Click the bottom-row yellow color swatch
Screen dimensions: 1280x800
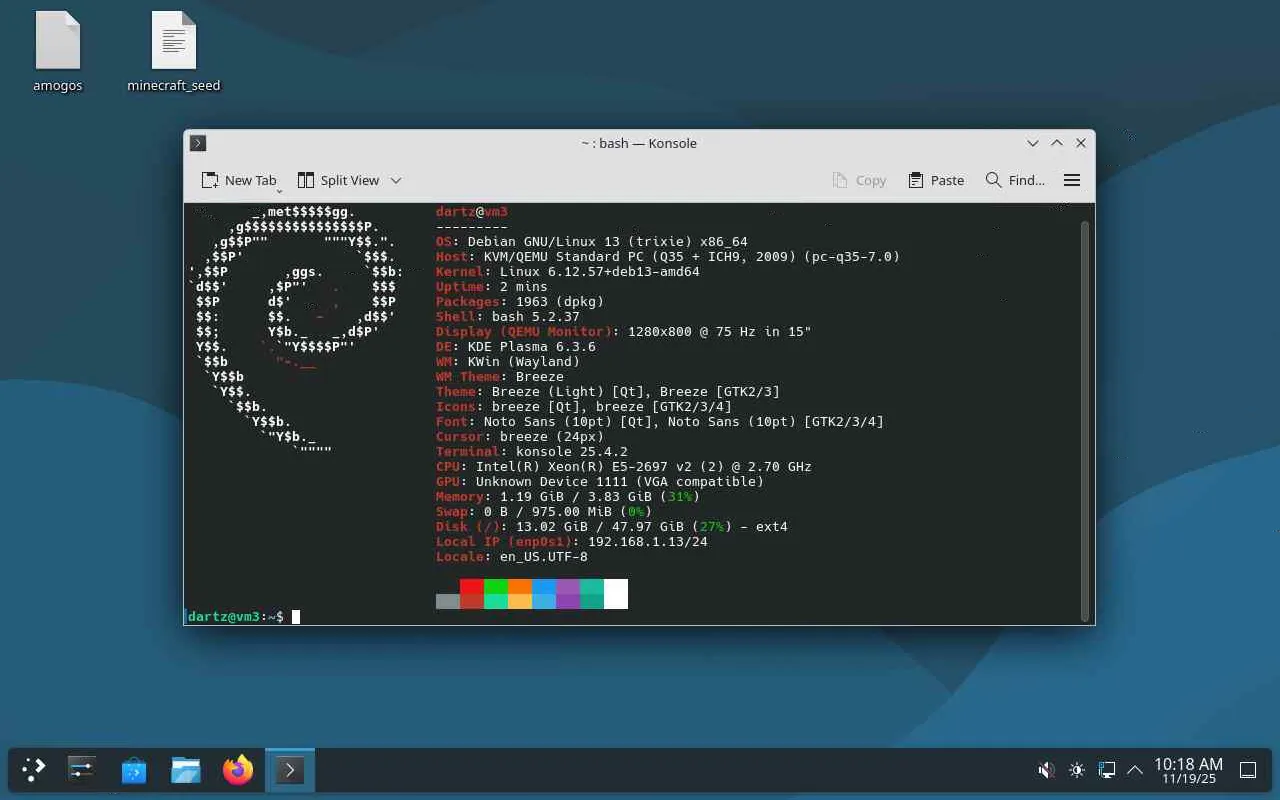coord(520,601)
